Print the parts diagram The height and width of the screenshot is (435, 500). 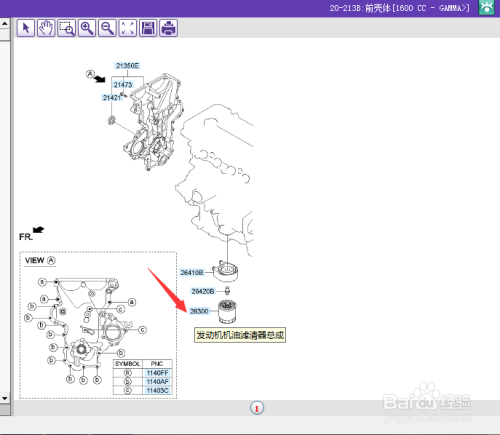[168, 28]
